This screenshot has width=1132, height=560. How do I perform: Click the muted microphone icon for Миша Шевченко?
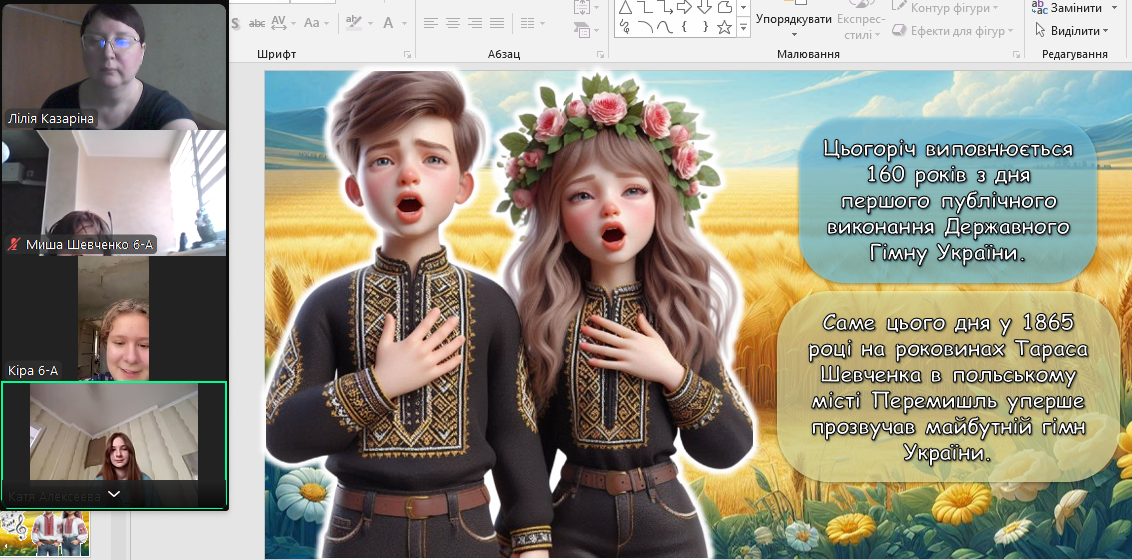tap(13, 245)
